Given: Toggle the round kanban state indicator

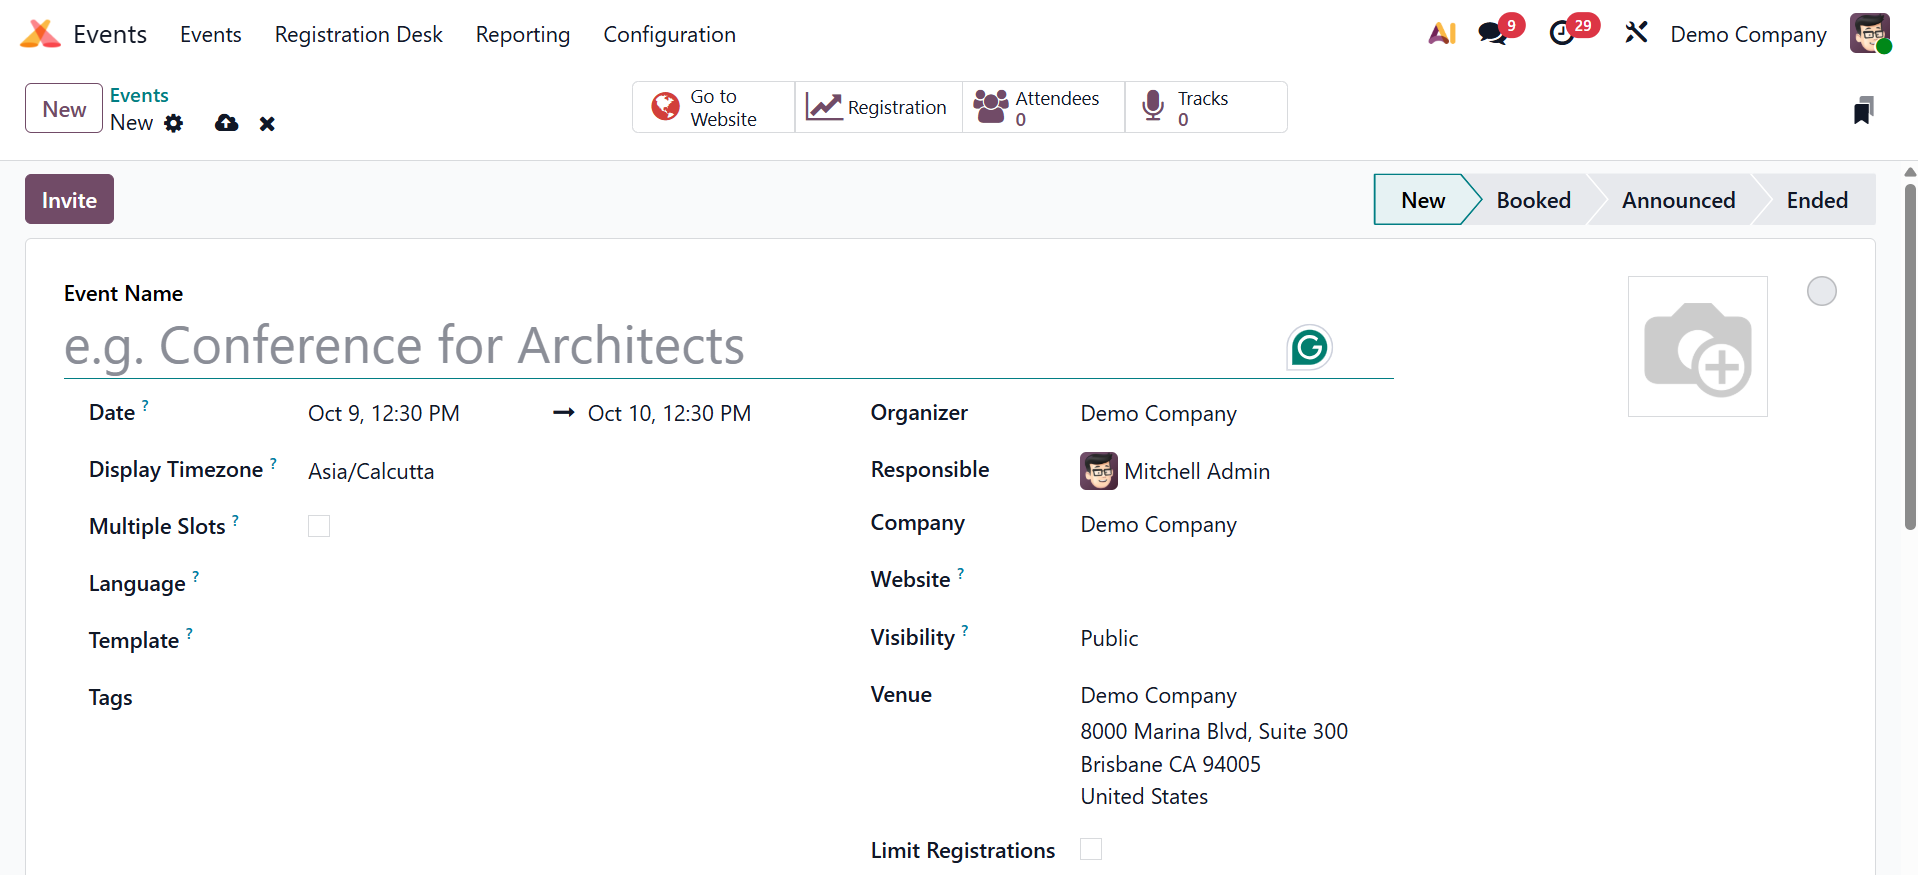Looking at the screenshot, I should point(1821,291).
